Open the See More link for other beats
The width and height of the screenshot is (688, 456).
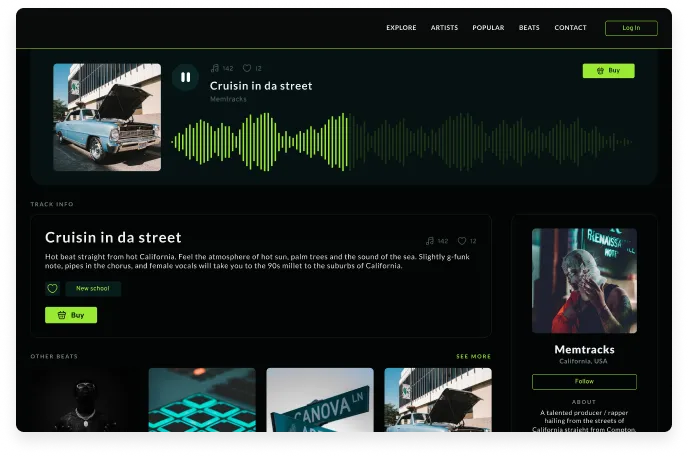473,356
